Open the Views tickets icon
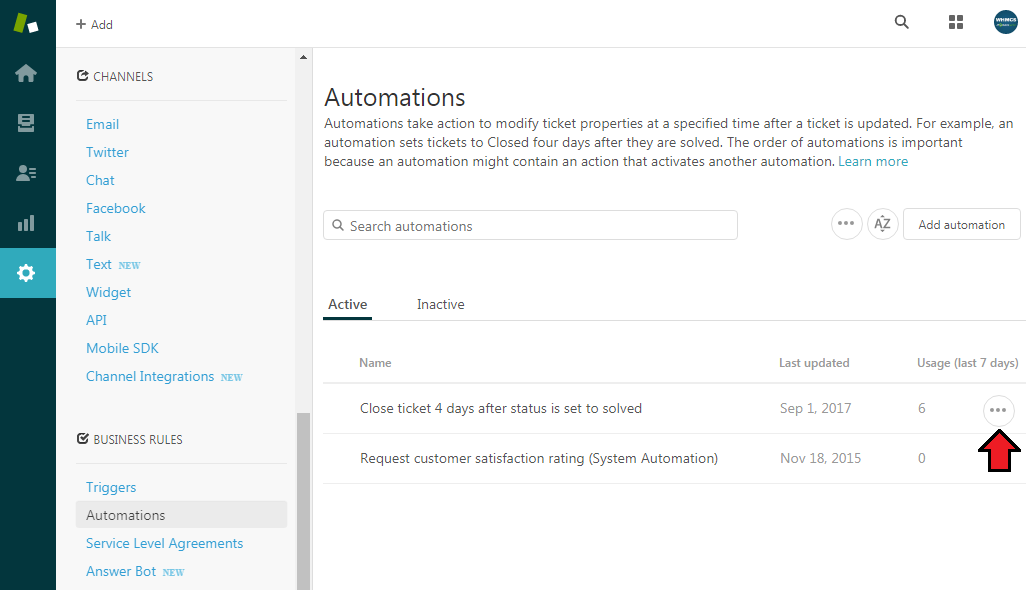Screen dimensions: 1031x590 (26, 123)
